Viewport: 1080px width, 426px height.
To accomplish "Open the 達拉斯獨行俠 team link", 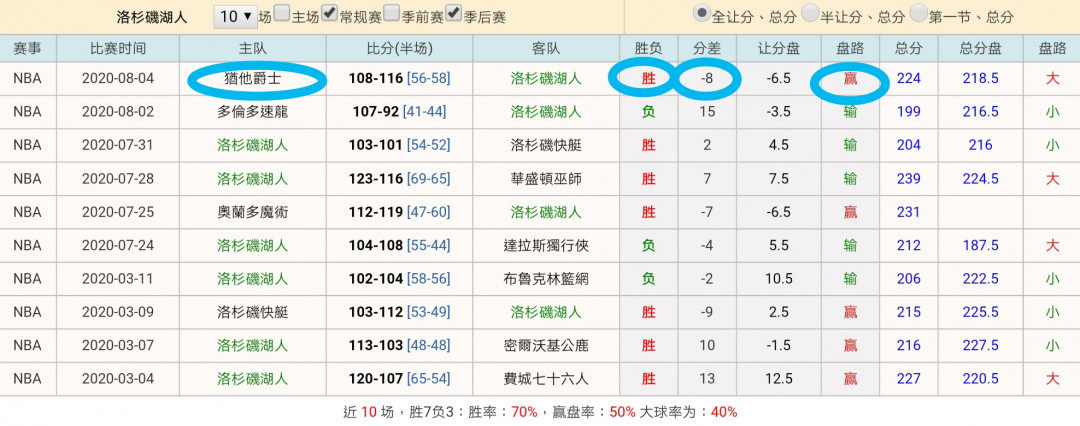I will (x=546, y=245).
